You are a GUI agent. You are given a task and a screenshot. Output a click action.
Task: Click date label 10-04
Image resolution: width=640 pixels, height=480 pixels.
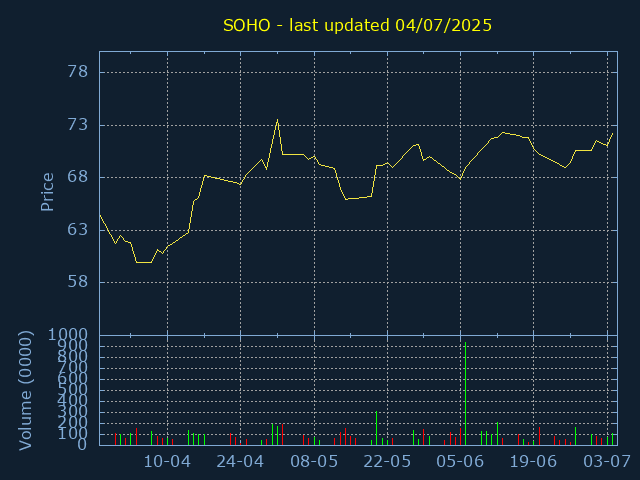(167, 462)
